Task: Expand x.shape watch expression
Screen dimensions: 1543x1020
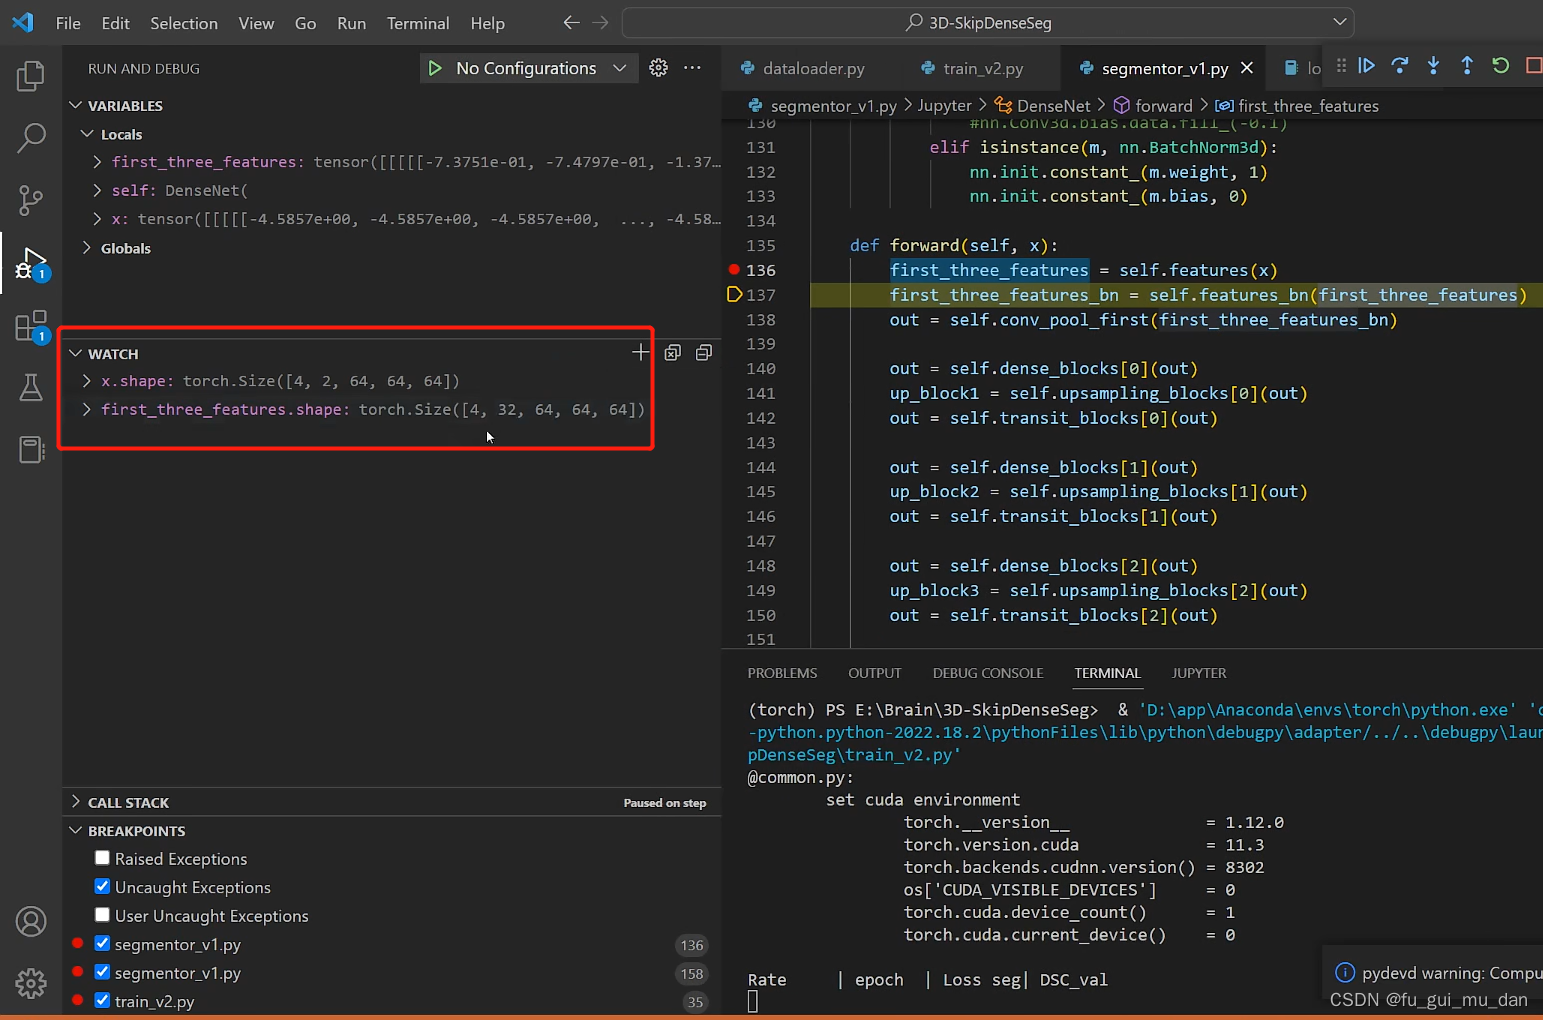Action: pos(87,381)
